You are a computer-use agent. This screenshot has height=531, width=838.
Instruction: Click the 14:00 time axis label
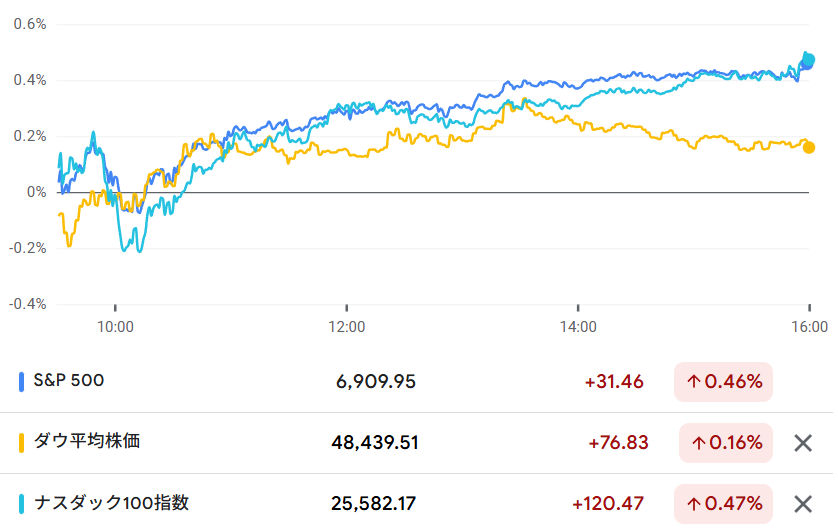578,326
